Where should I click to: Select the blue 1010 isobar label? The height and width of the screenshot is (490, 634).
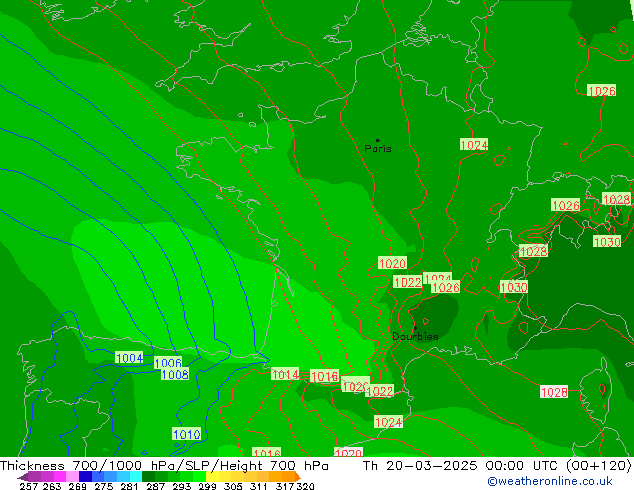coord(186,434)
